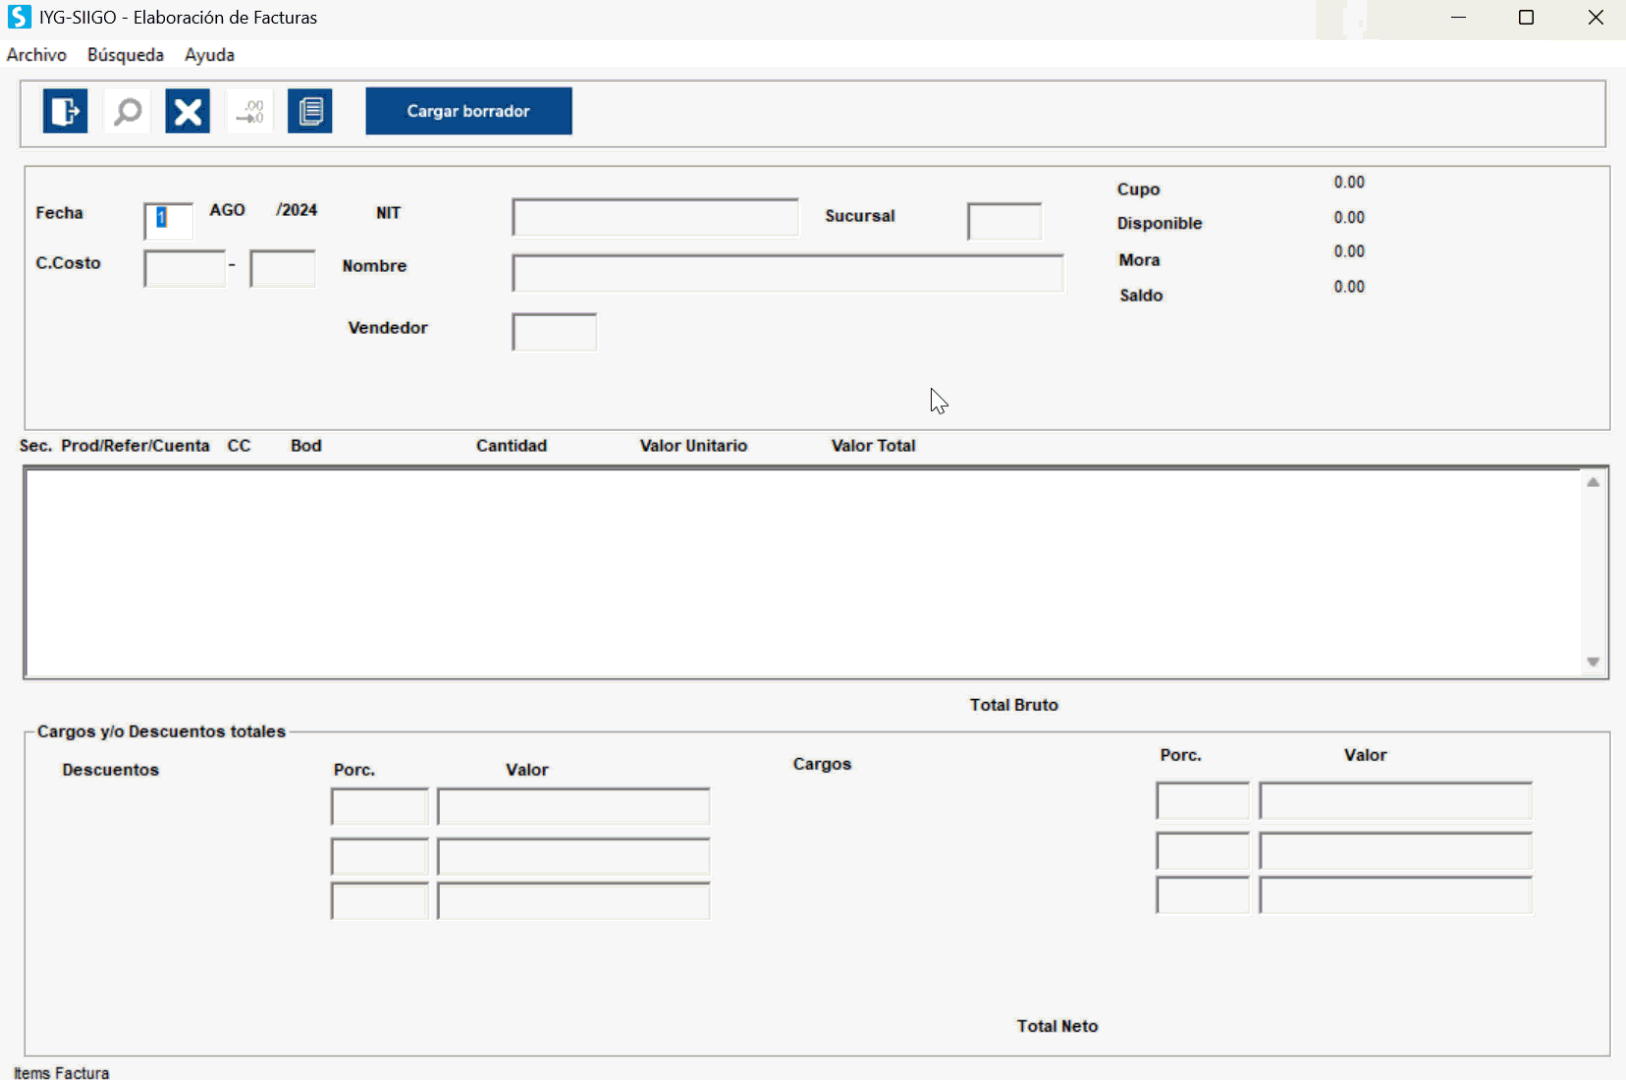Close the Elaboración de Facturas window
This screenshot has height=1080, width=1626.
(x=1596, y=17)
